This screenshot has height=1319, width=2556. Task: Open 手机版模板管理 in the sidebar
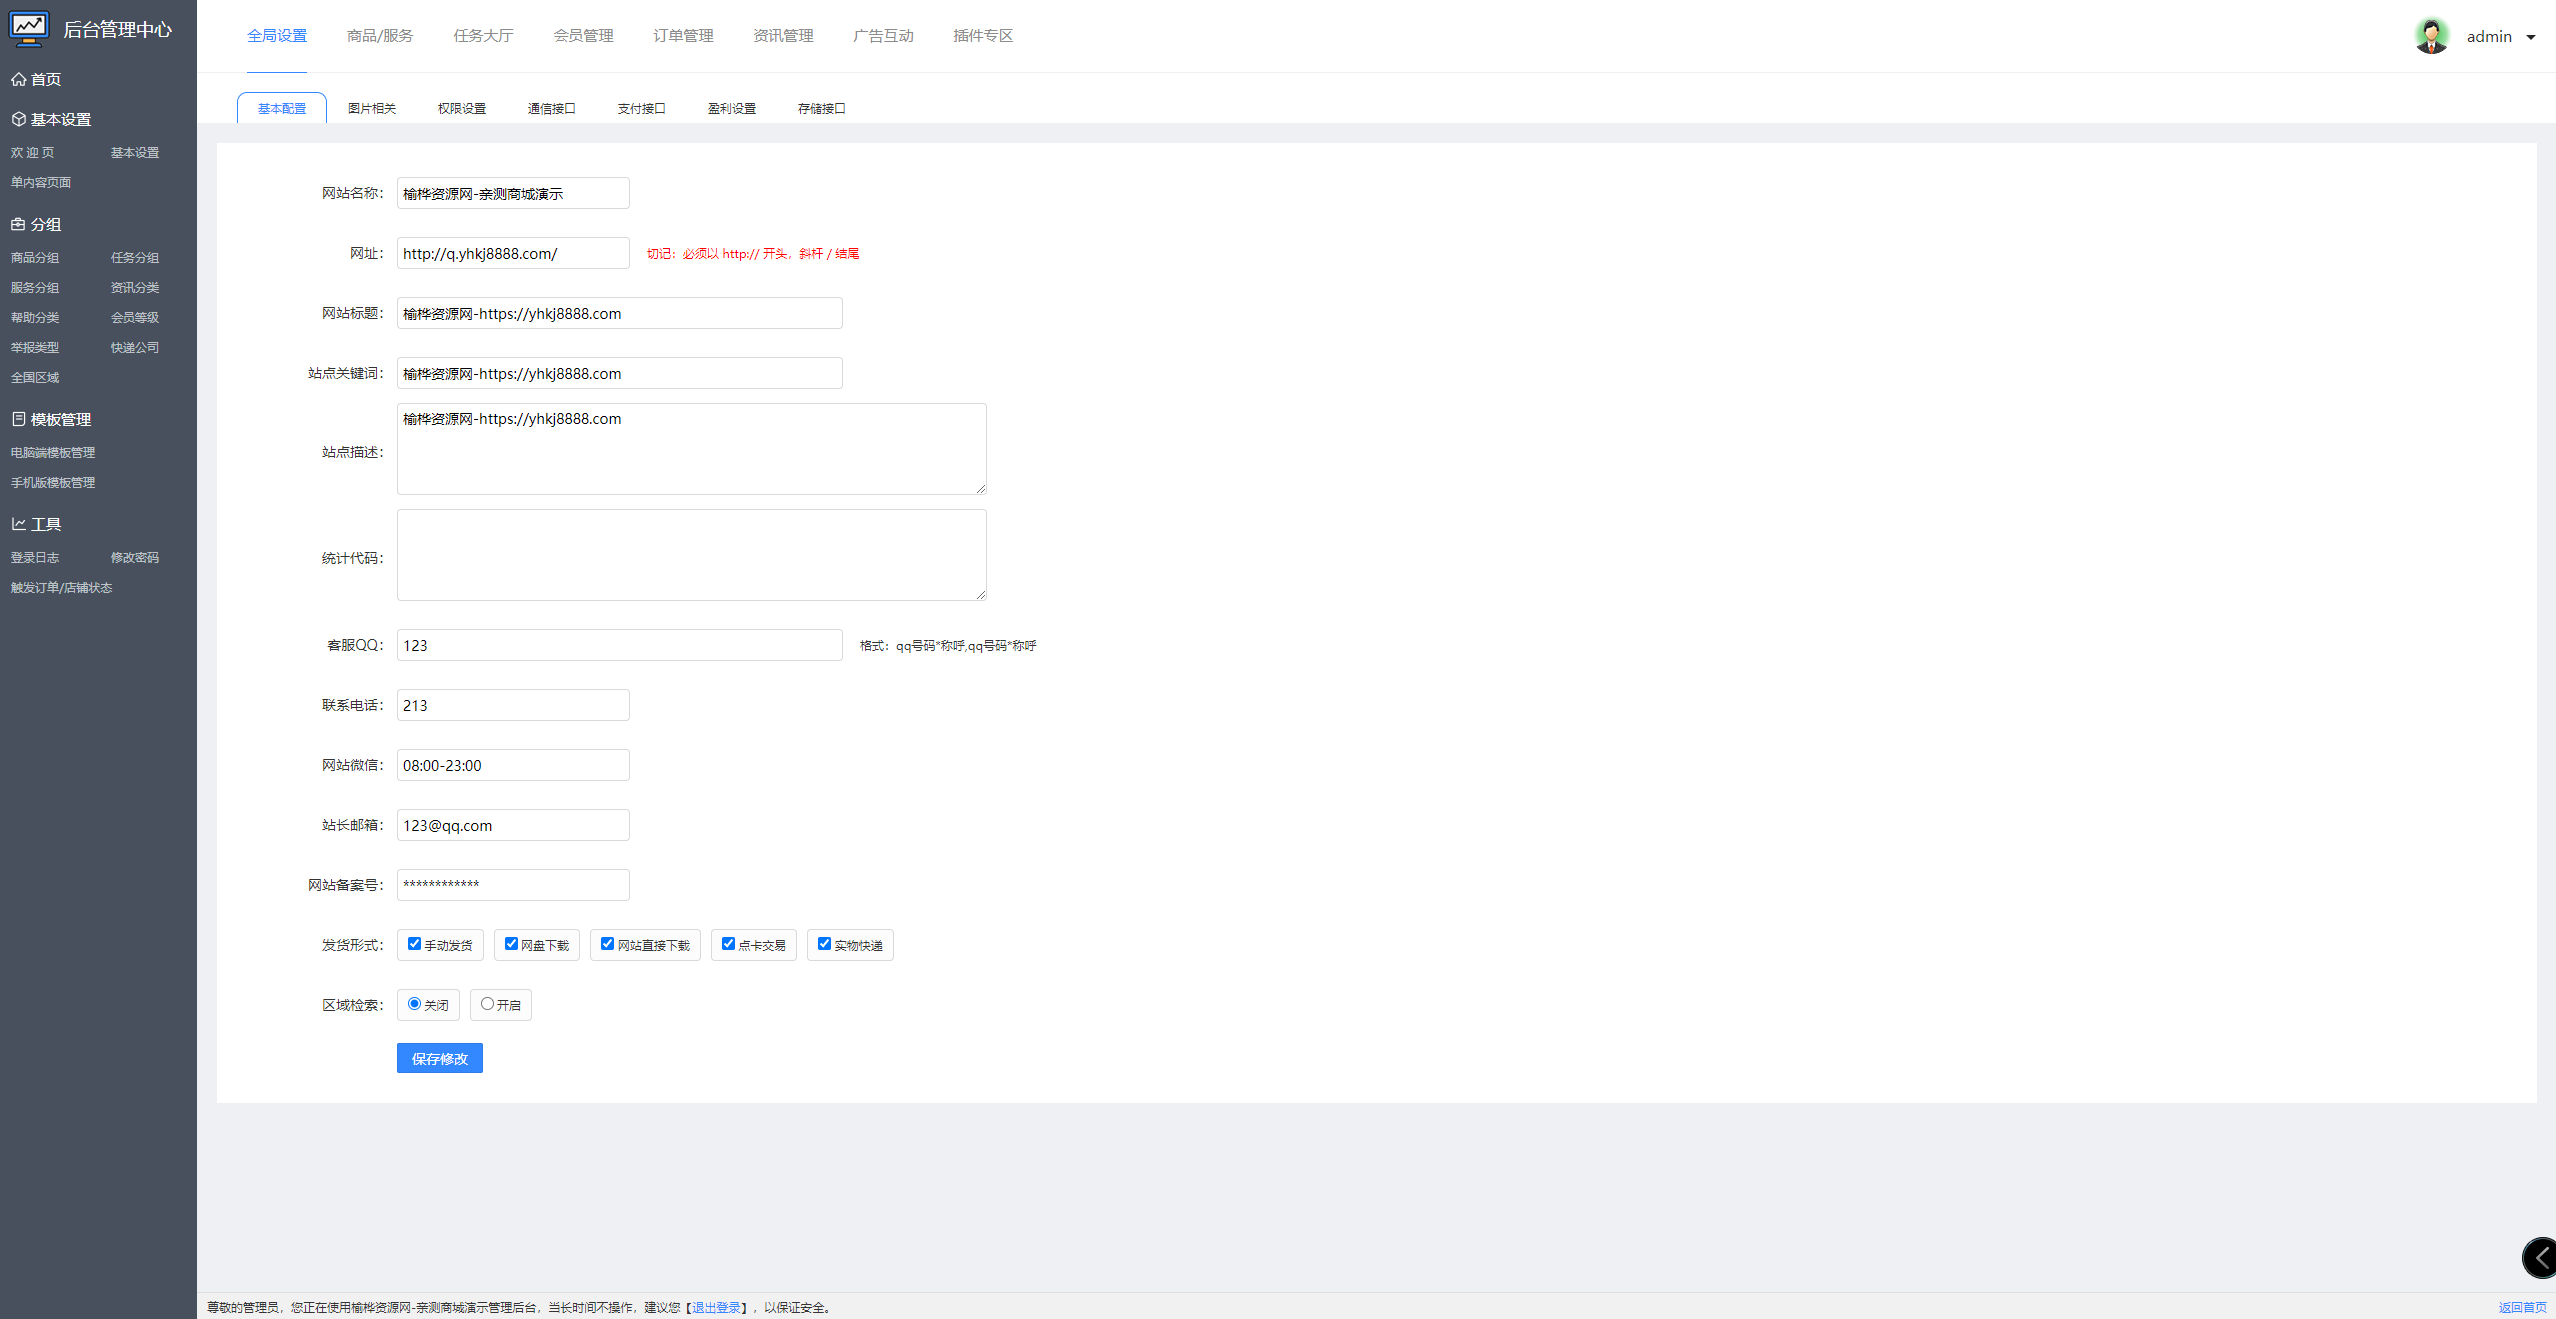53,482
